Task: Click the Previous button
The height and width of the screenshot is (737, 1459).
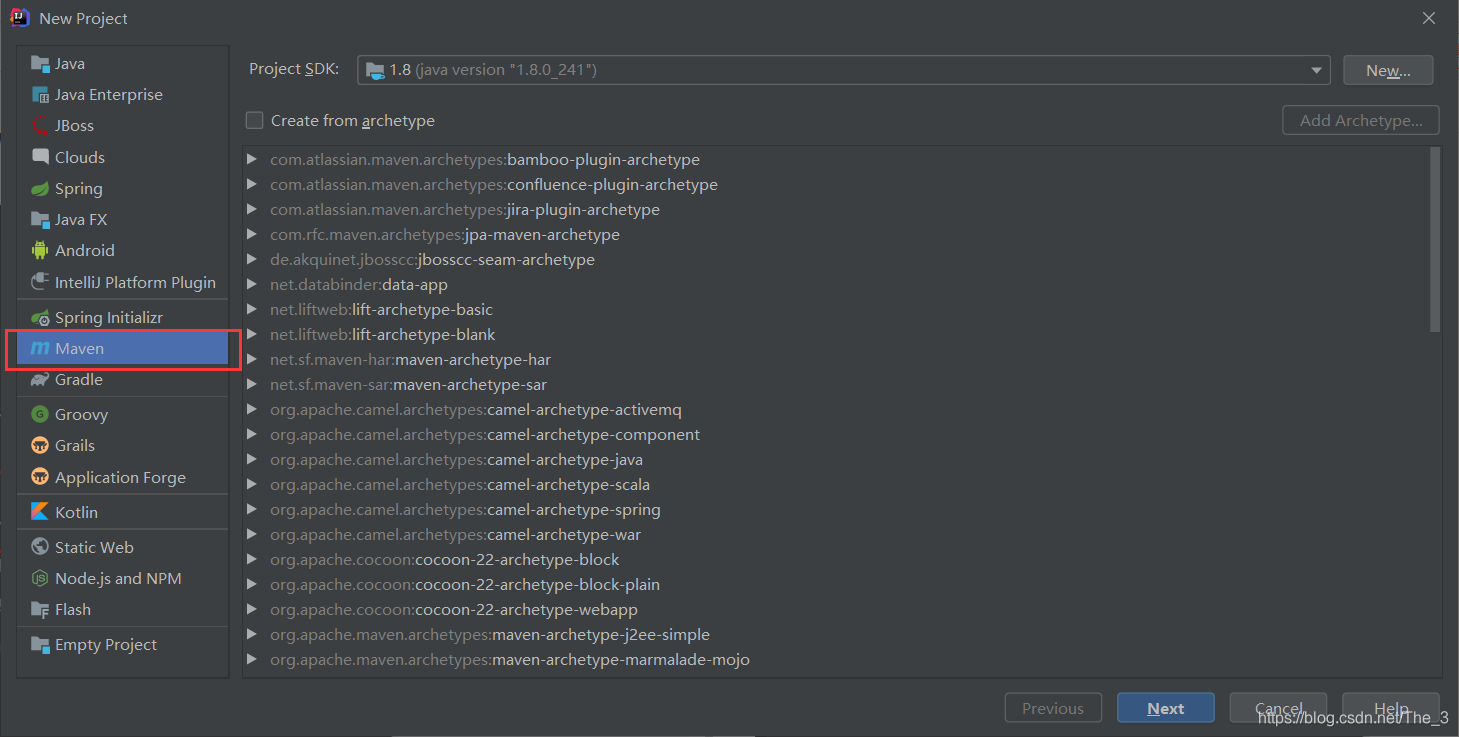Action: tap(1053, 708)
